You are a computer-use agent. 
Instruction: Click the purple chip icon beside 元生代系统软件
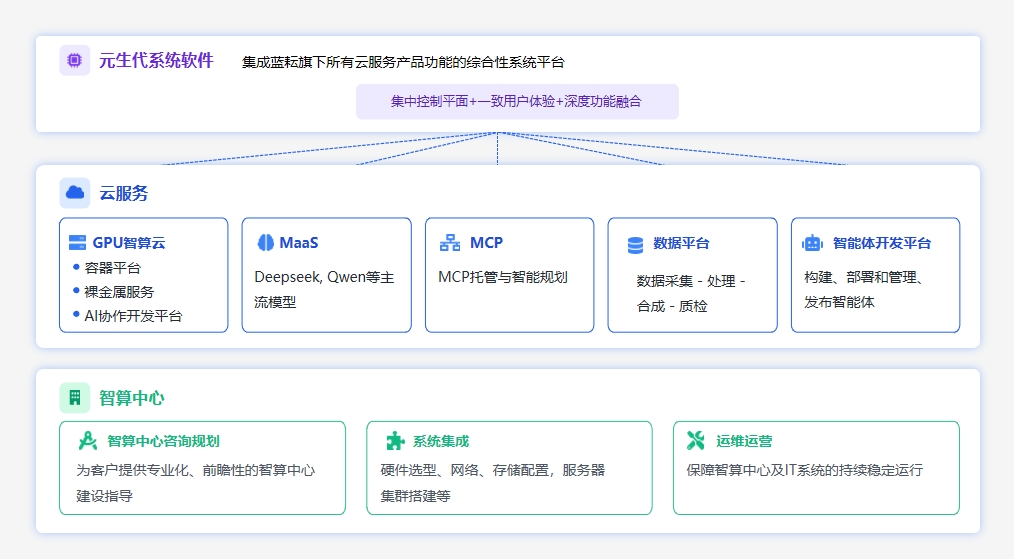(x=75, y=60)
